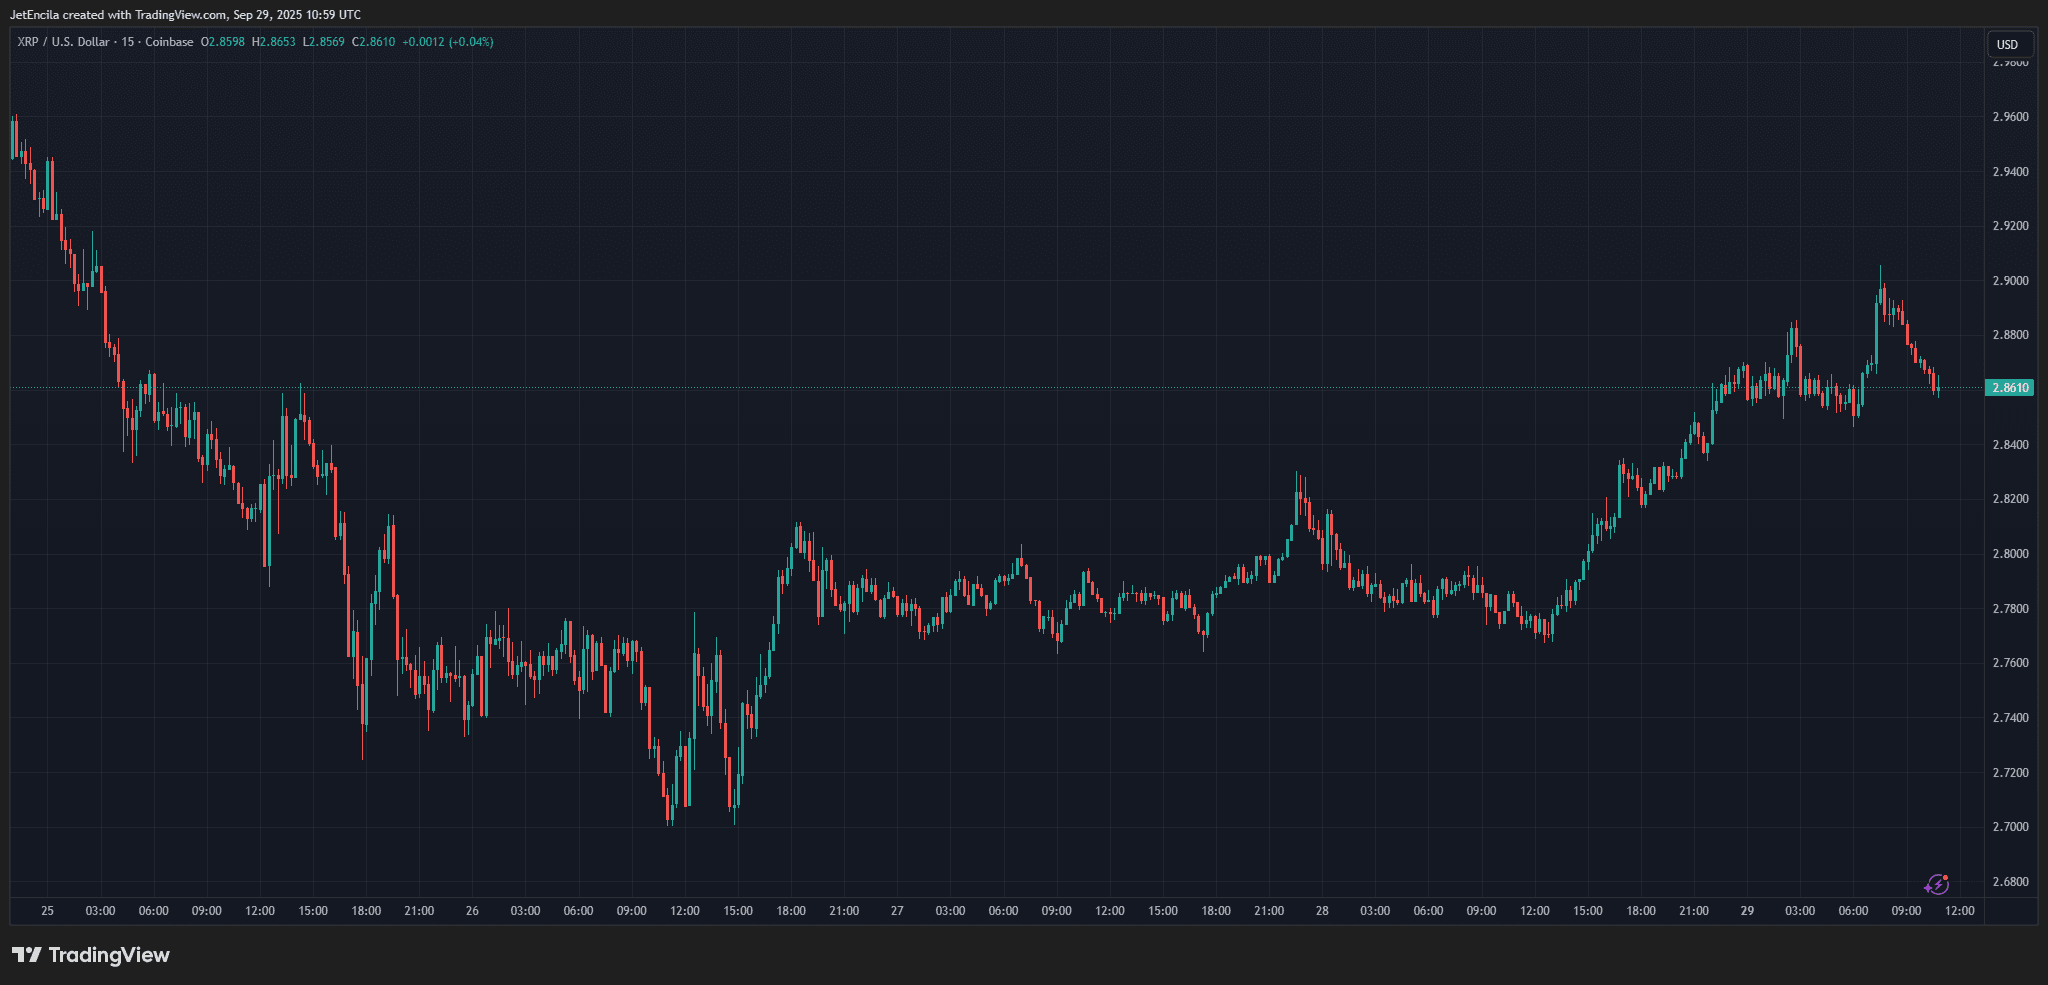2048x985 pixels.
Task: Click the Open value O2.8598
Action: point(223,42)
